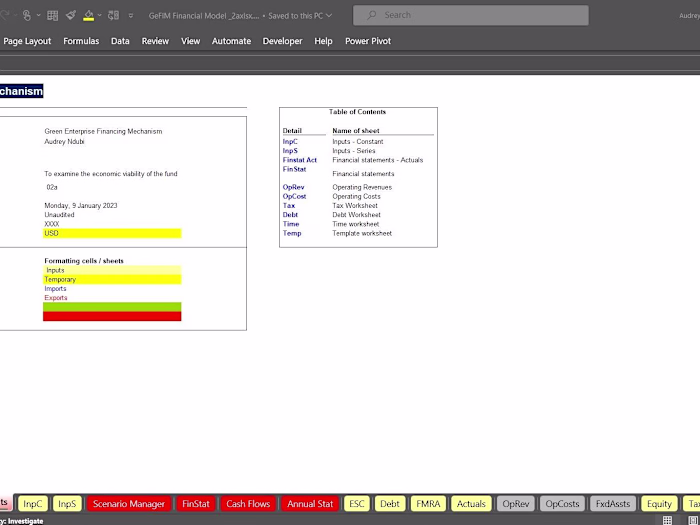The height and width of the screenshot is (525, 700).
Task: Click in the Search box
Action: [x=471, y=15]
